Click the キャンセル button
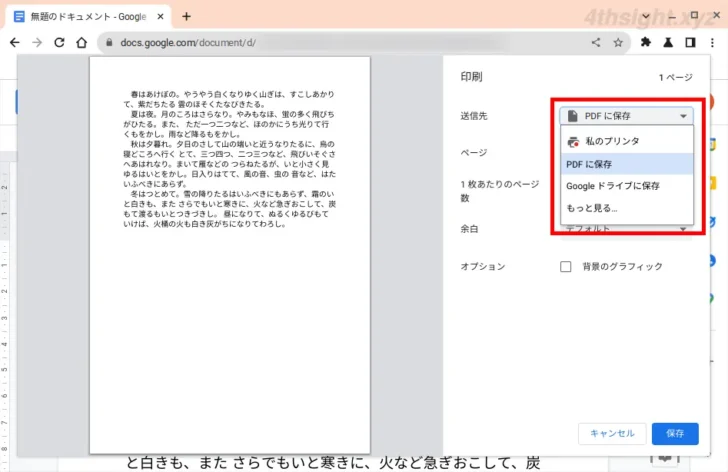This screenshot has height=472, width=728. 612,433
